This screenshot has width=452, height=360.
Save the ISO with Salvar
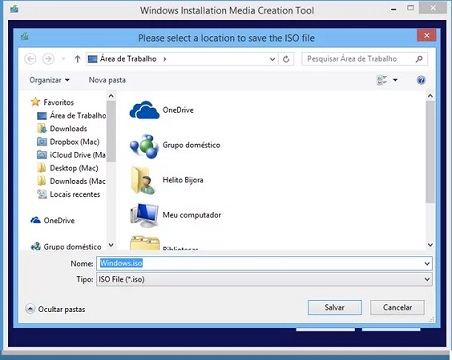335,307
